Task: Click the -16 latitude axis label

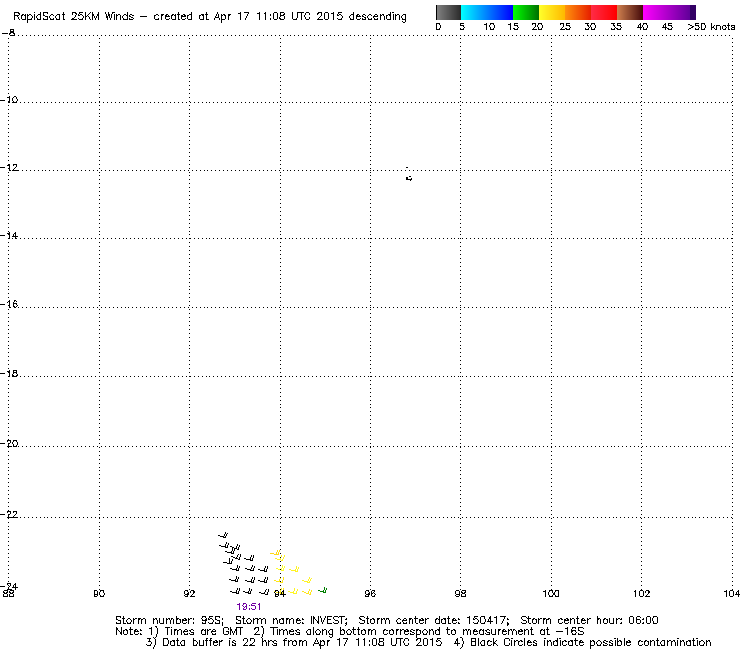Action: click(9, 304)
